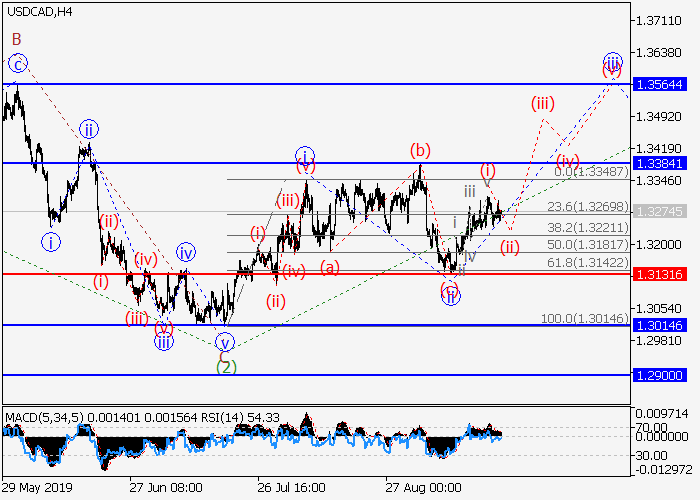The width and height of the screenshot is (700, 500).
Task: Select the projected red (iv) wave label
Action: [568, 160]
